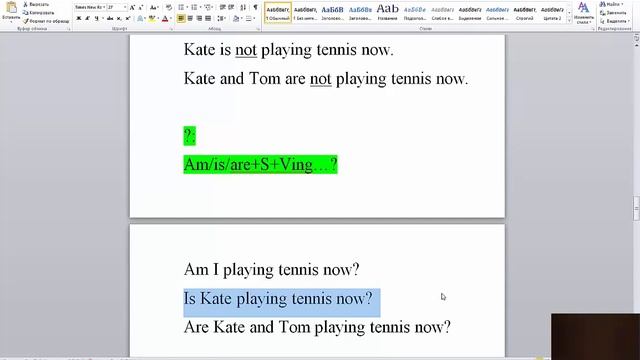
Task: Click the green 'Am/is/are+S+Ving…?' formula
Action: coord(260,164)
